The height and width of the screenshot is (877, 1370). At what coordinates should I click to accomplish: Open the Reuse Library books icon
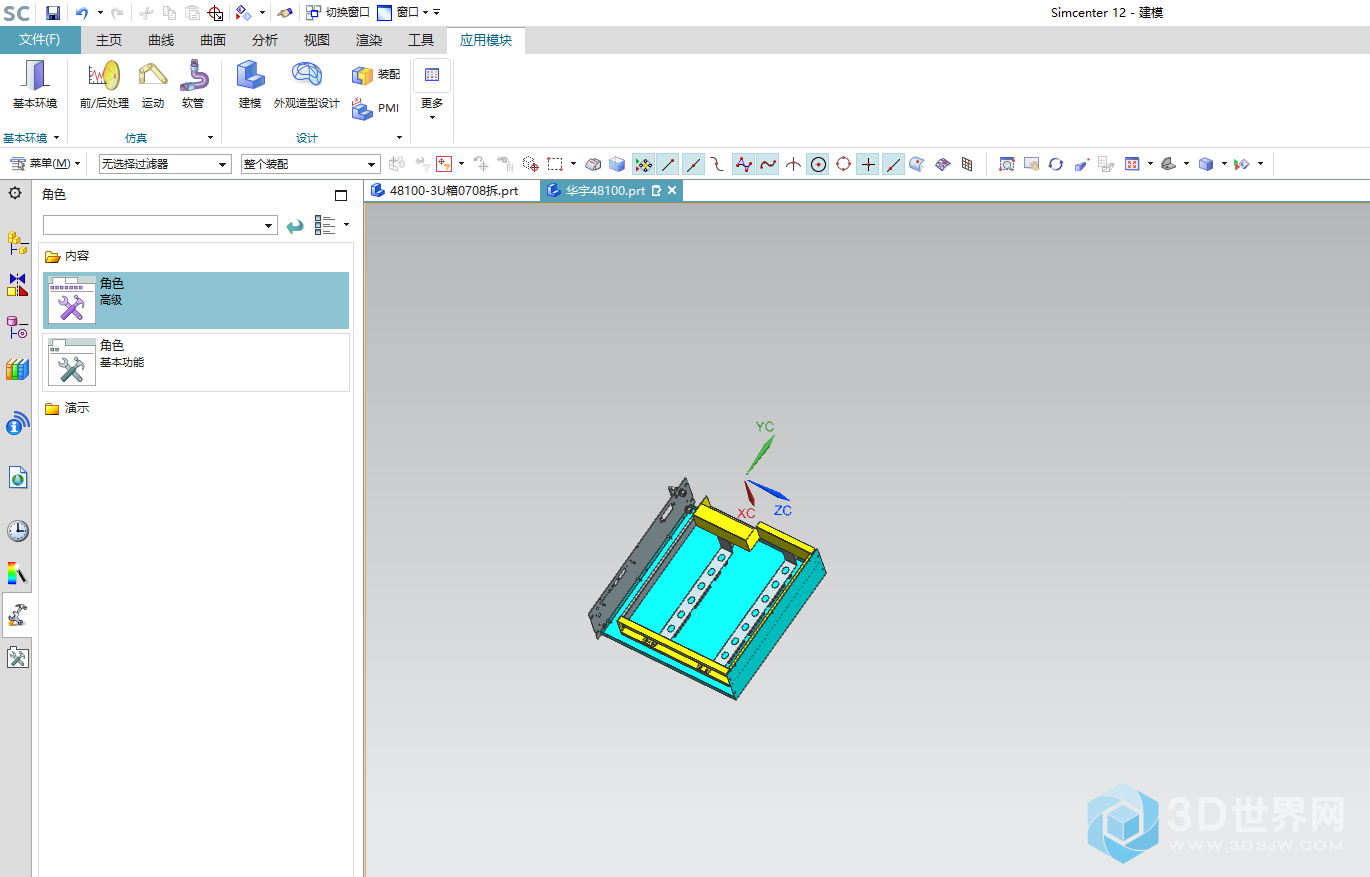(17, 369)
